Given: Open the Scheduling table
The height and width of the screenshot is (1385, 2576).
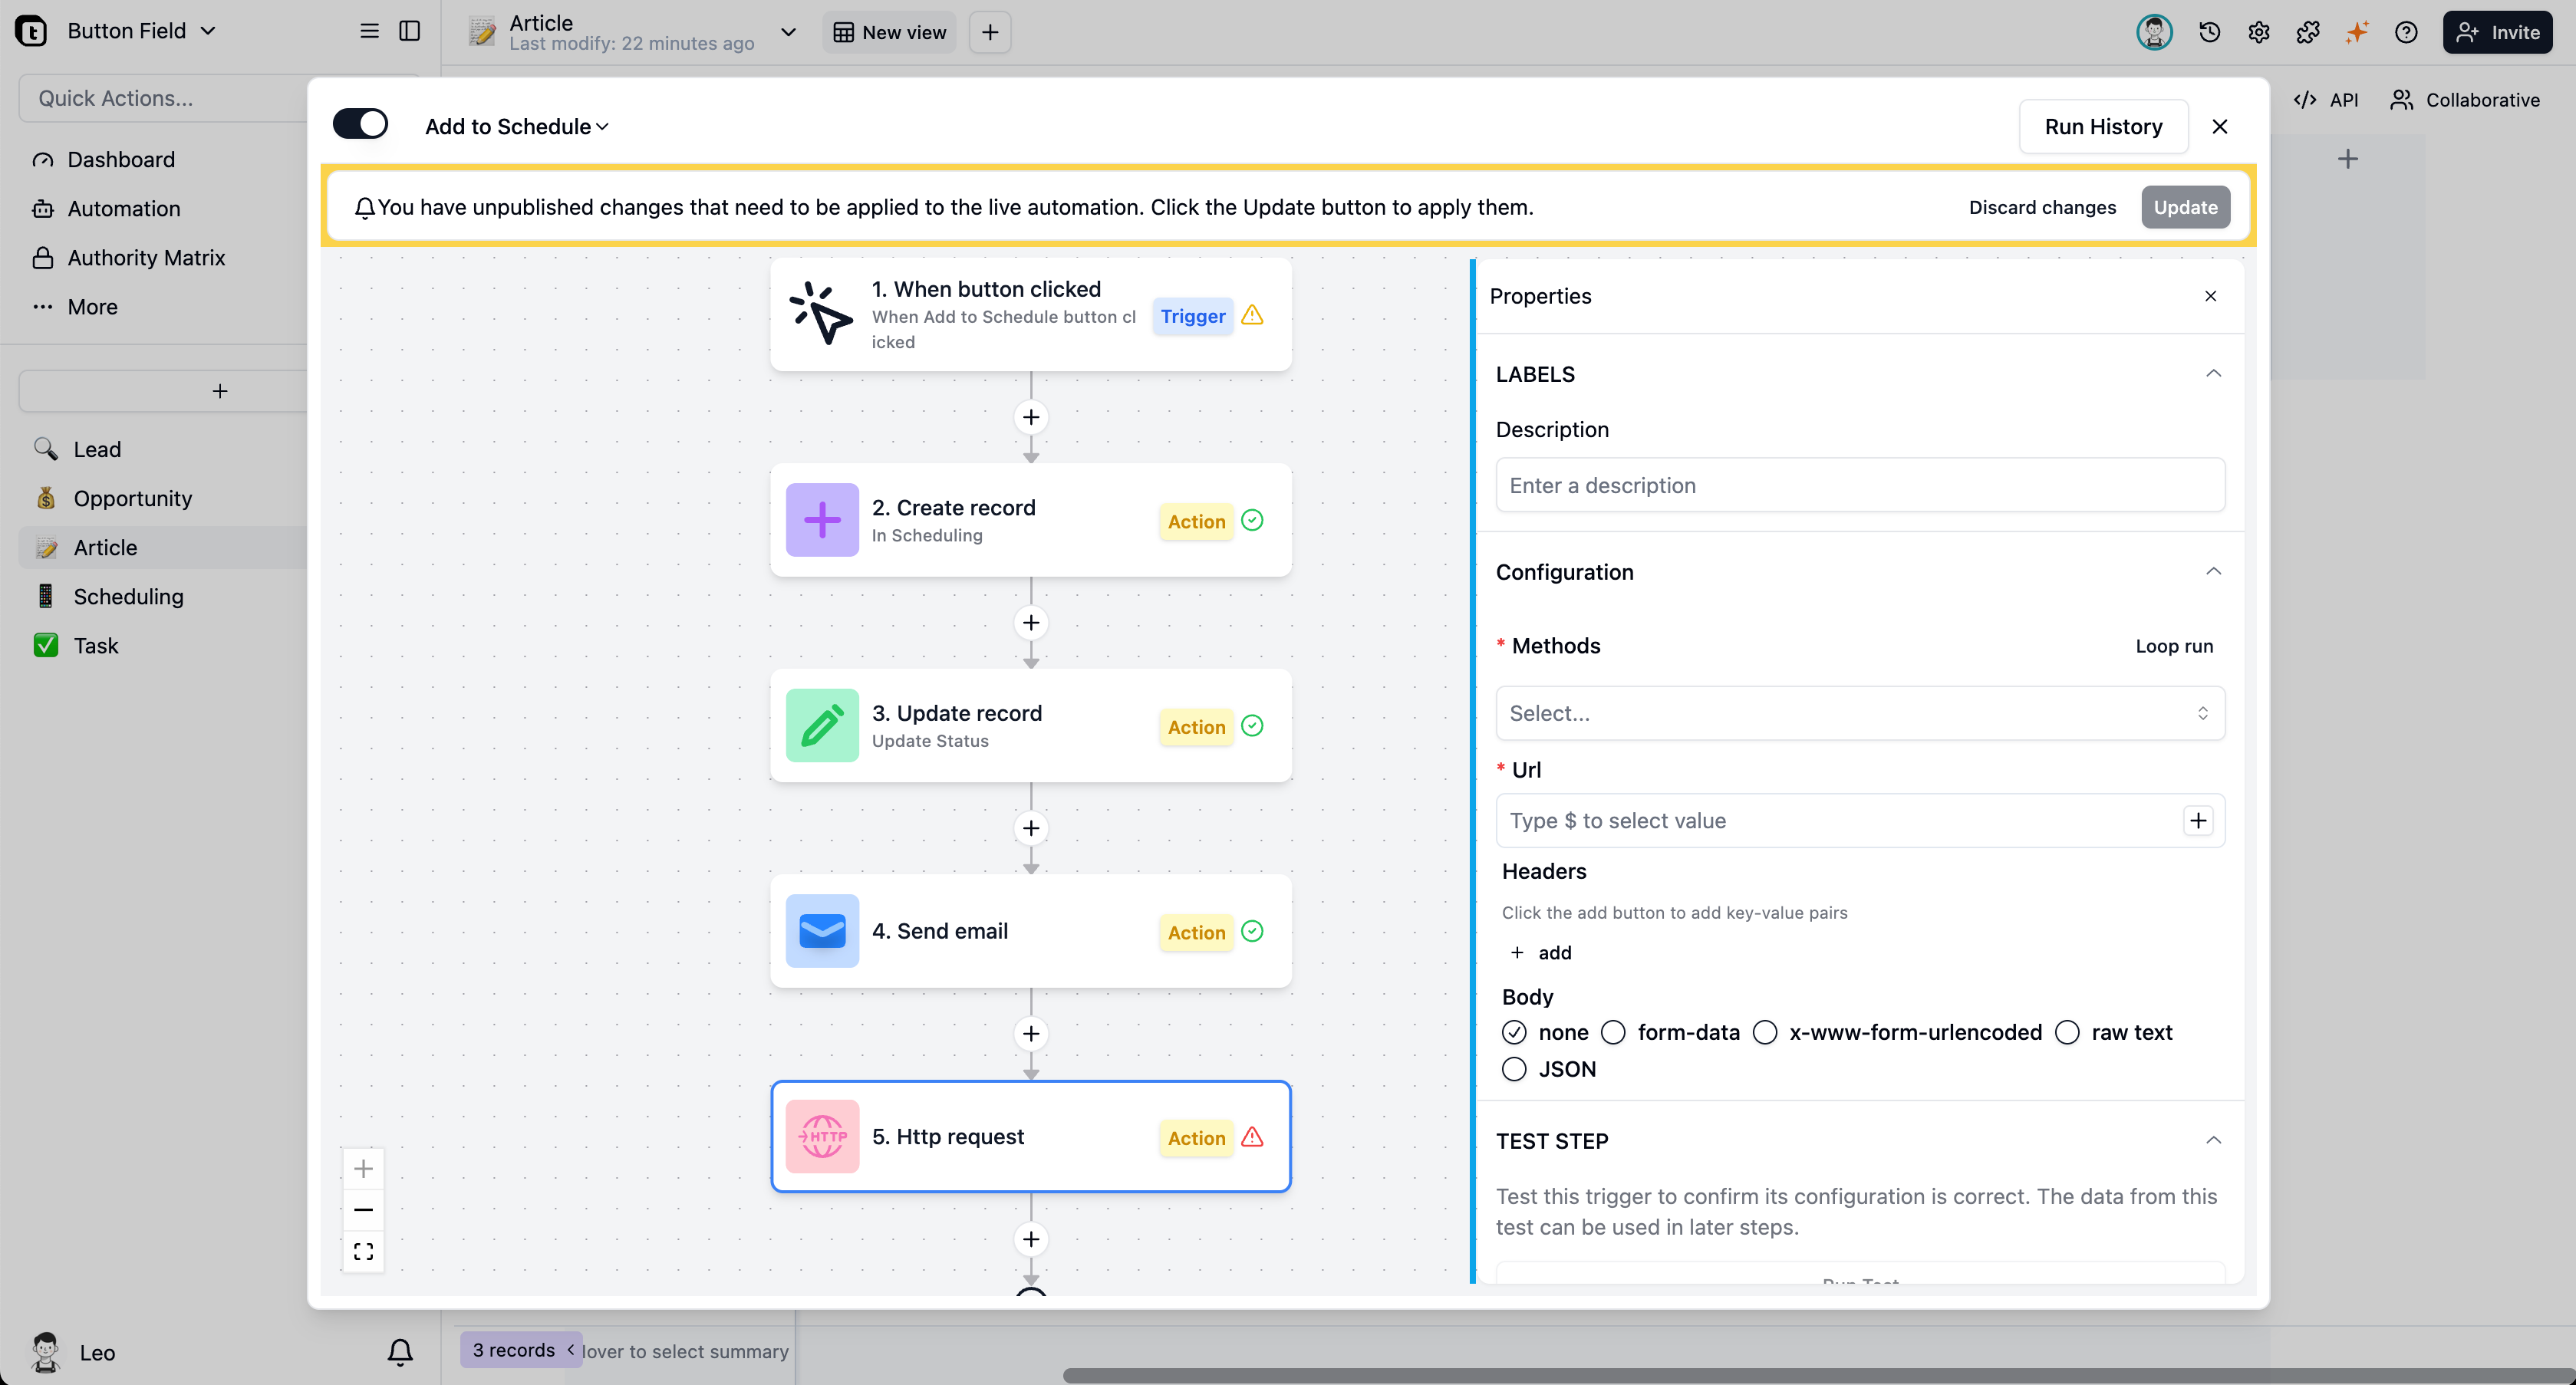Looking at the screenshot, I should (128, 596).
